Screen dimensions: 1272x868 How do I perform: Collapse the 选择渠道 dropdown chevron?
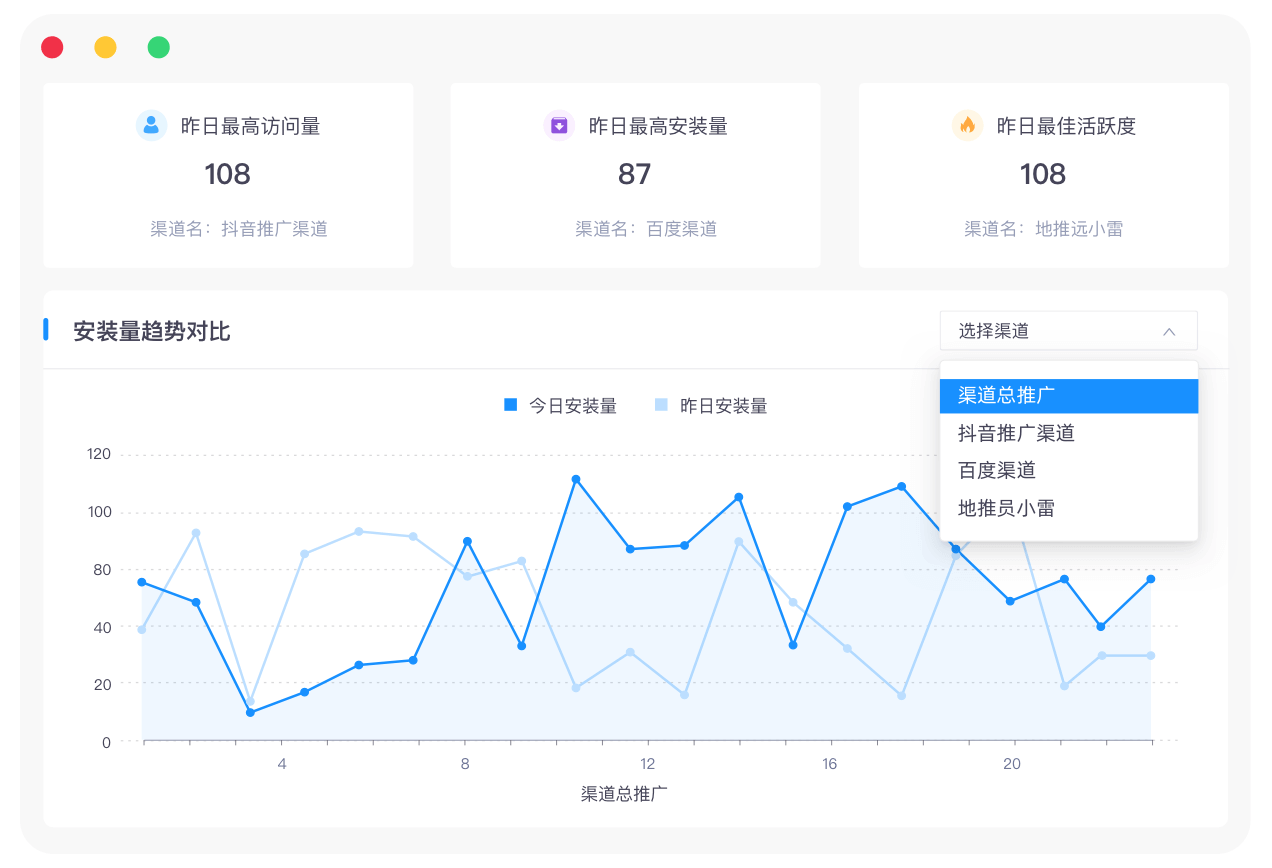pos(1168,331)
